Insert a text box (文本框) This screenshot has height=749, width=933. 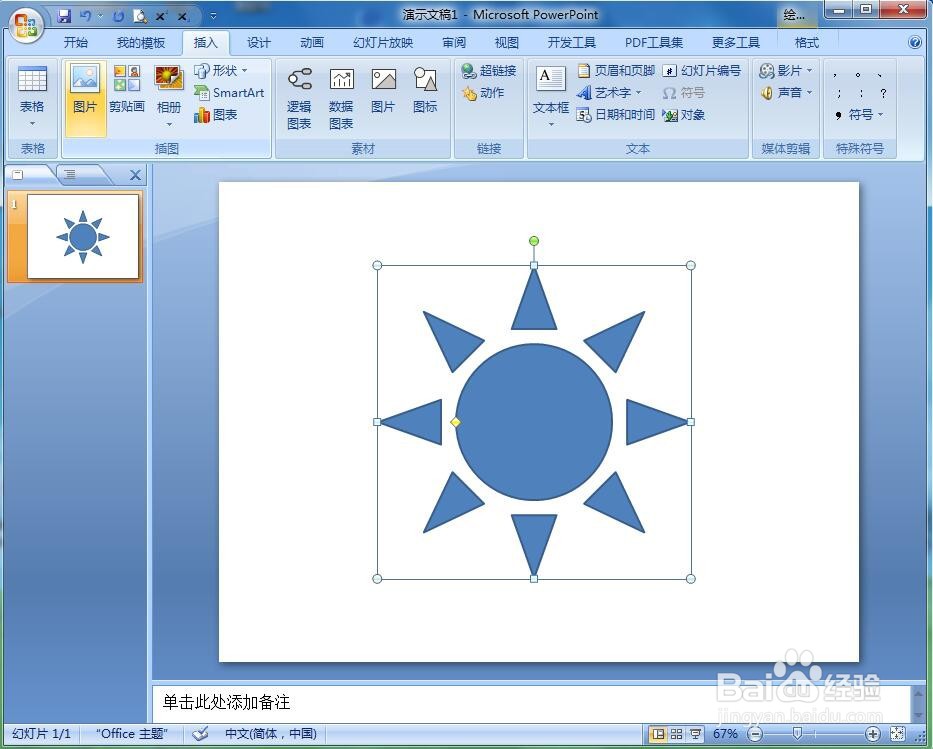pyautogui.click(x=550, y=89)
